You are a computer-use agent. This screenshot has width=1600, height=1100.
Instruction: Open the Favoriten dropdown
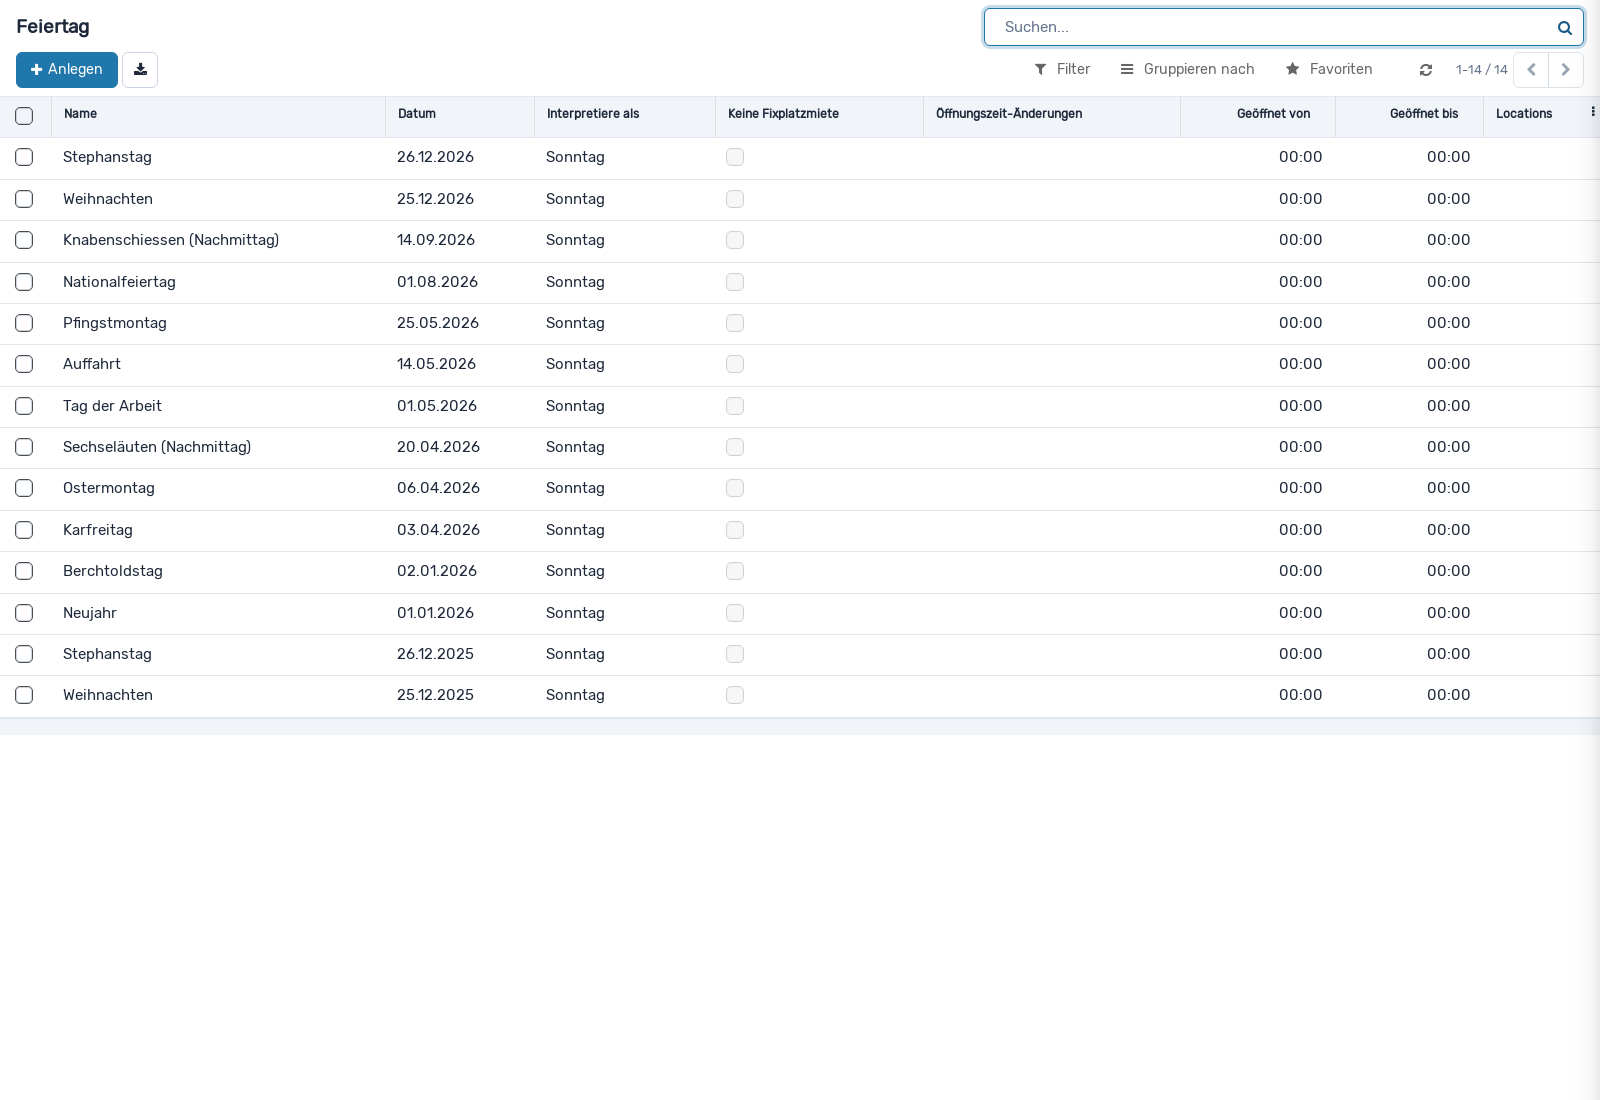1329,69
